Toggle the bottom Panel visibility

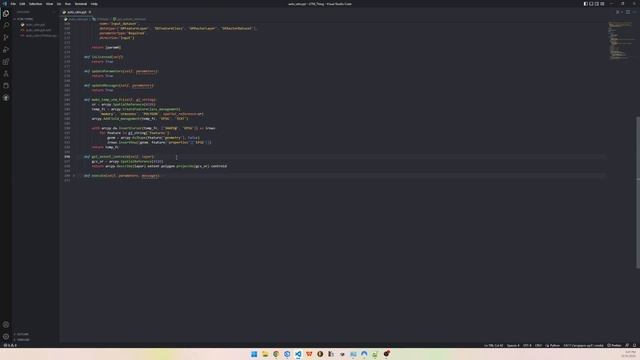pos(591,4)
